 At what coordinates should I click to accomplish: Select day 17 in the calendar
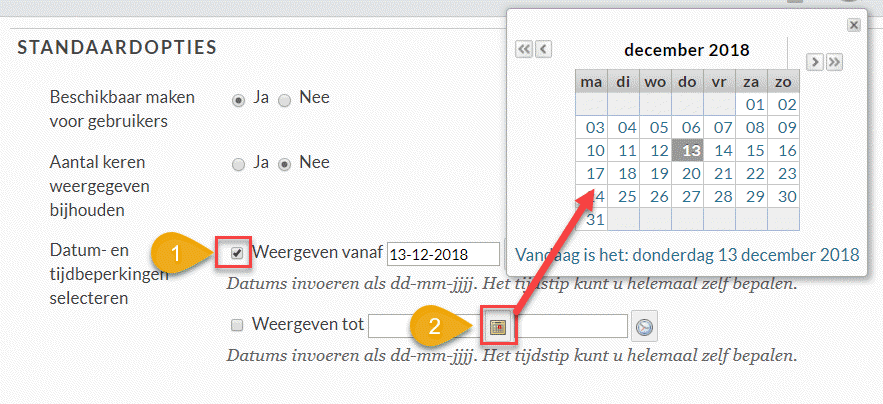coord(591,174)
